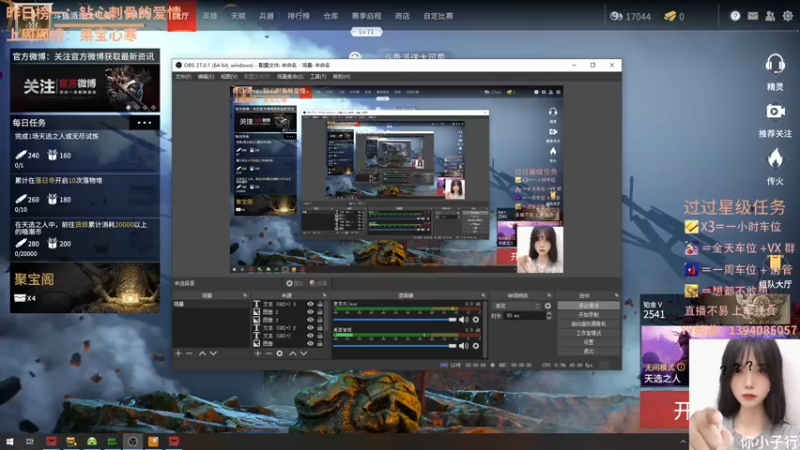This screenshot has width=800, height=450.
Task: Open the OBS 场景集合(S) menu
Action: point(290,77)
